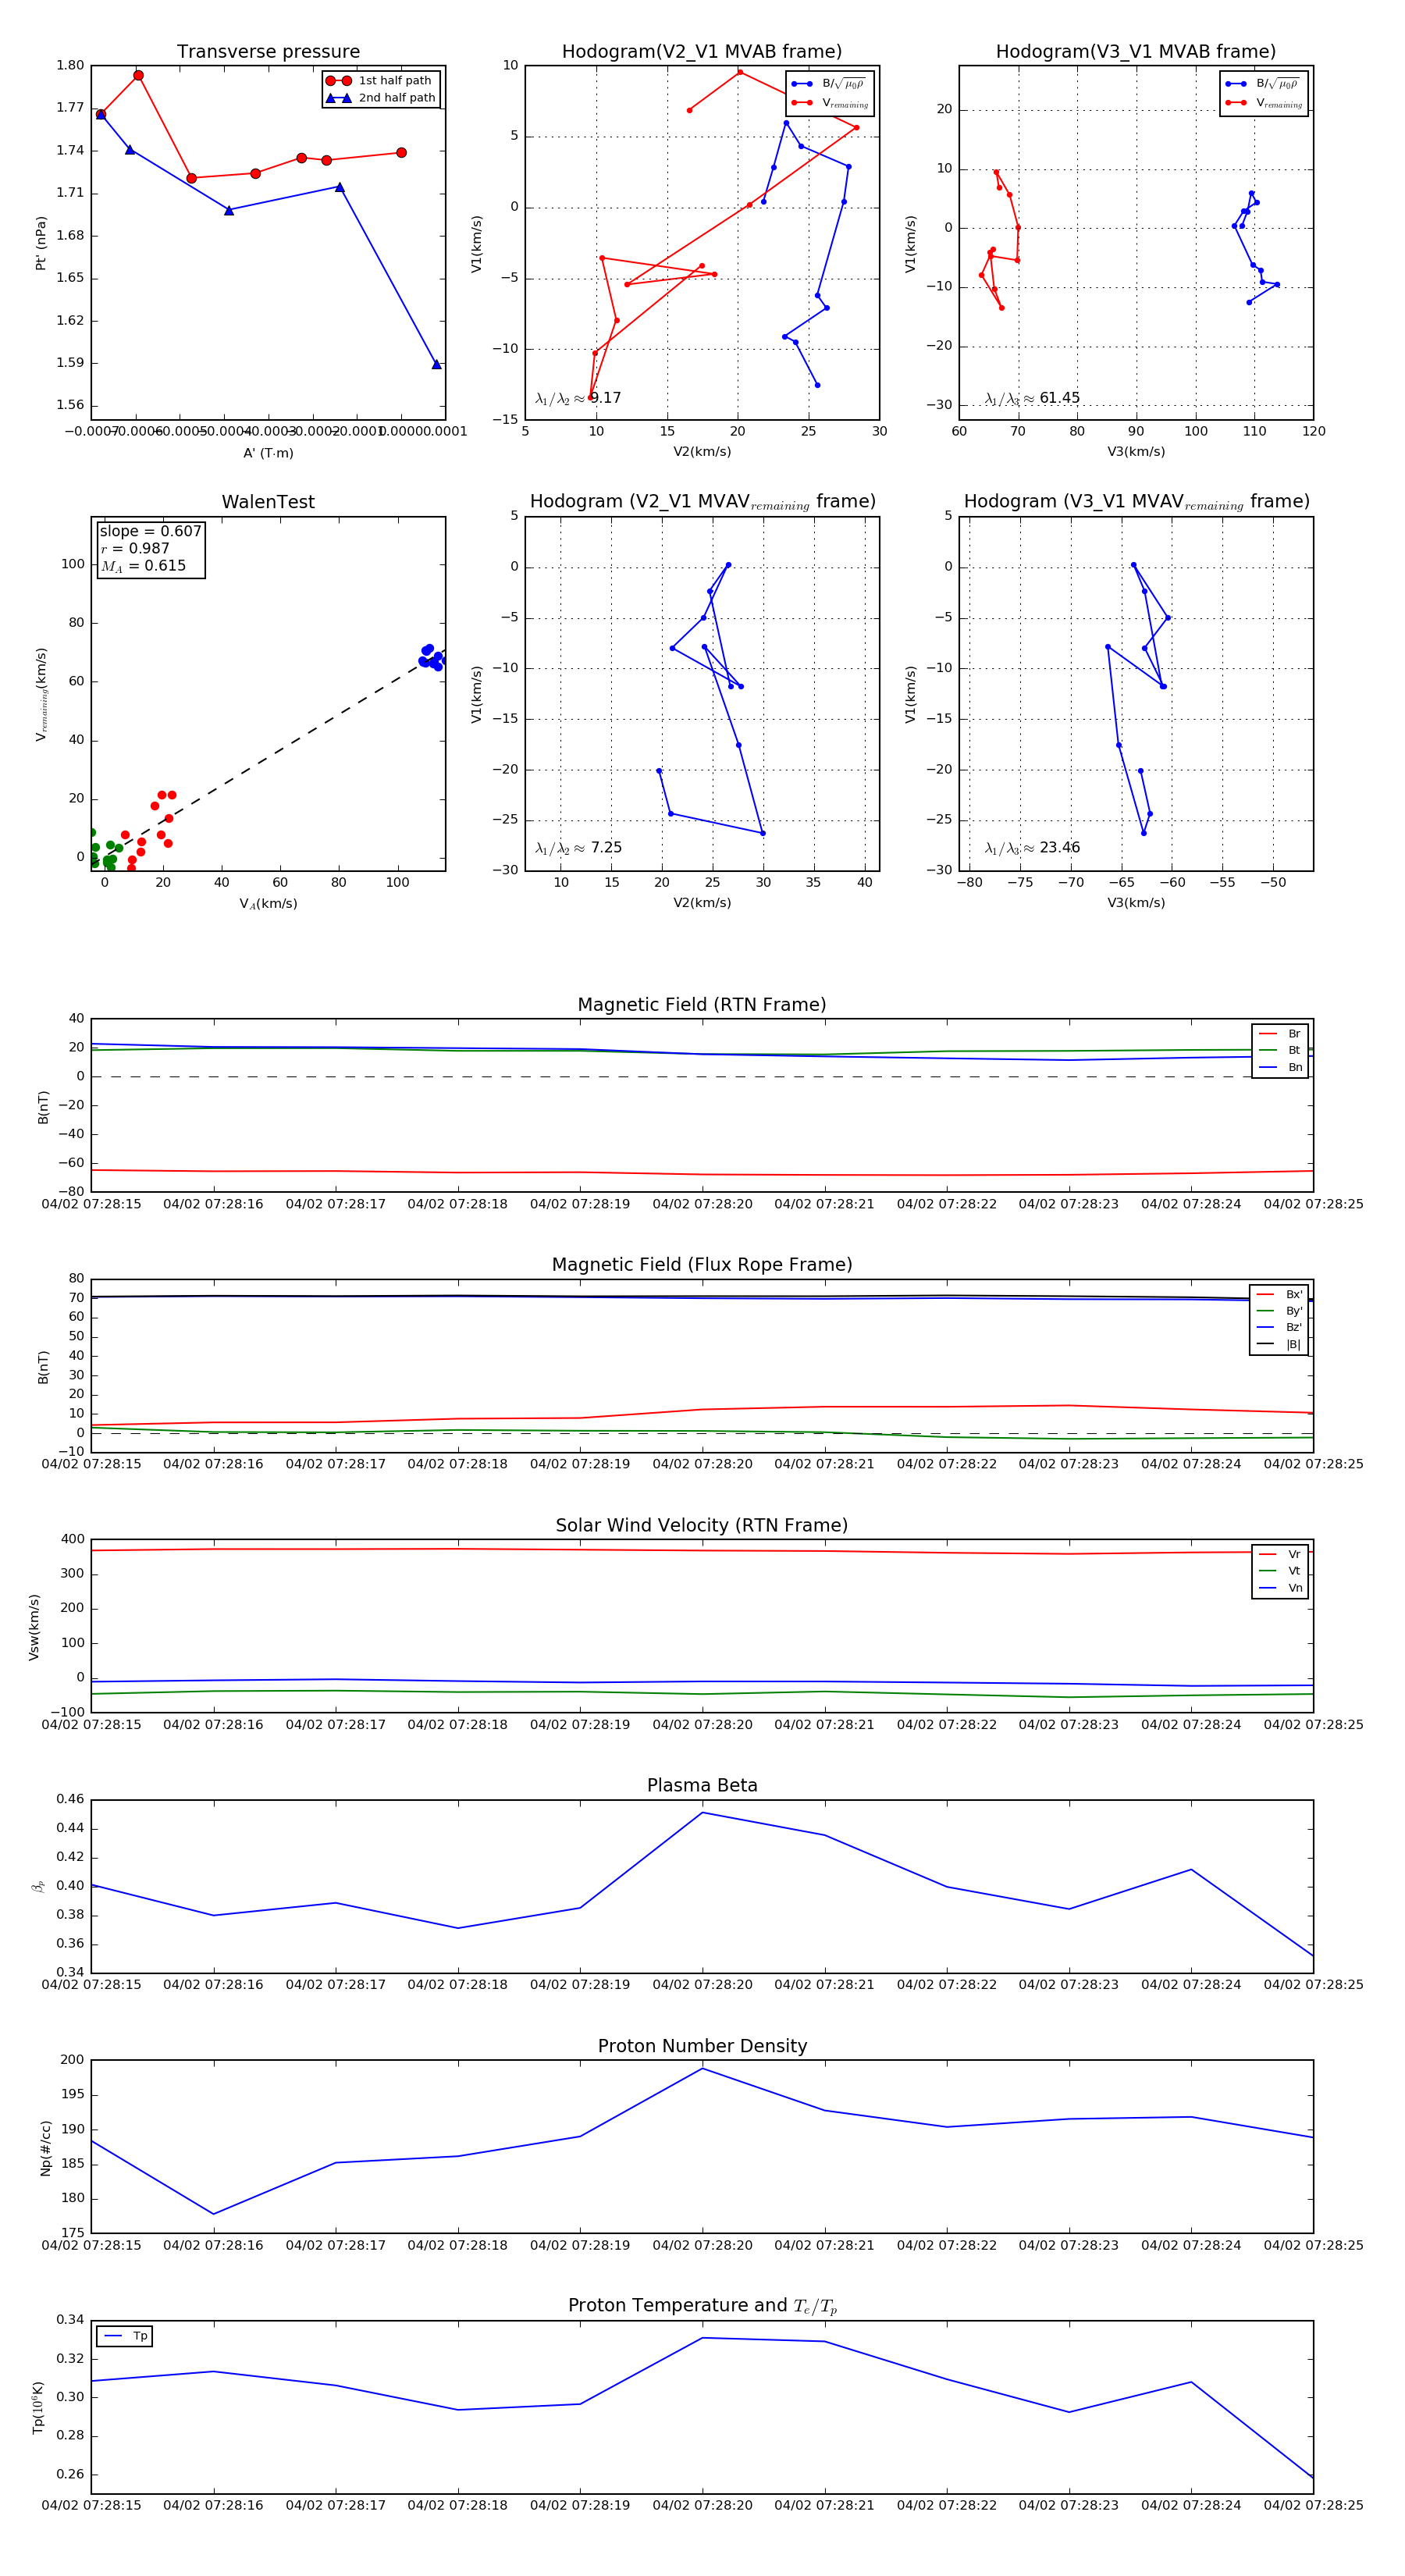Click the eigenvalue ratio annotation ending in 9.17
The image size is (1405, 2576).
[x=578, y=398]
